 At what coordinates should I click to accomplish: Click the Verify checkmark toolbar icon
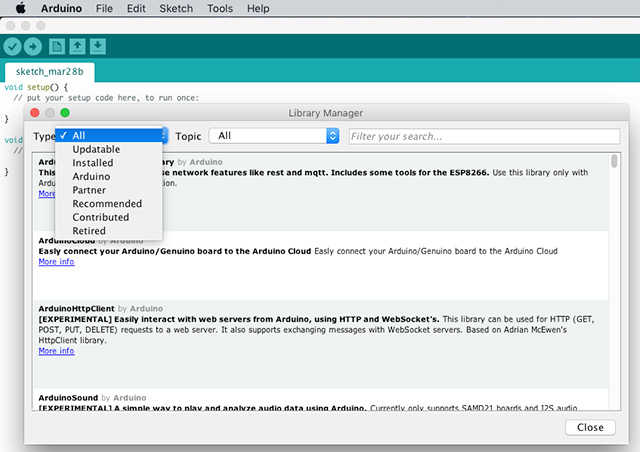click(x=13, y=47)
